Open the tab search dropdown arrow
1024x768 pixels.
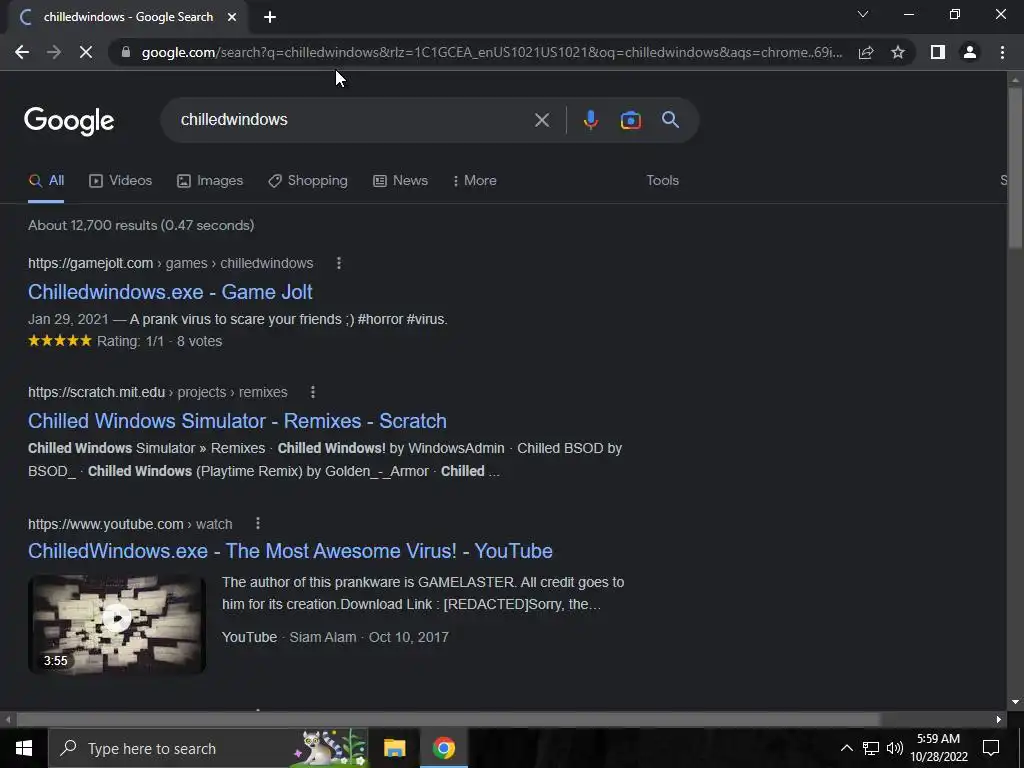[x=863, y=14]
